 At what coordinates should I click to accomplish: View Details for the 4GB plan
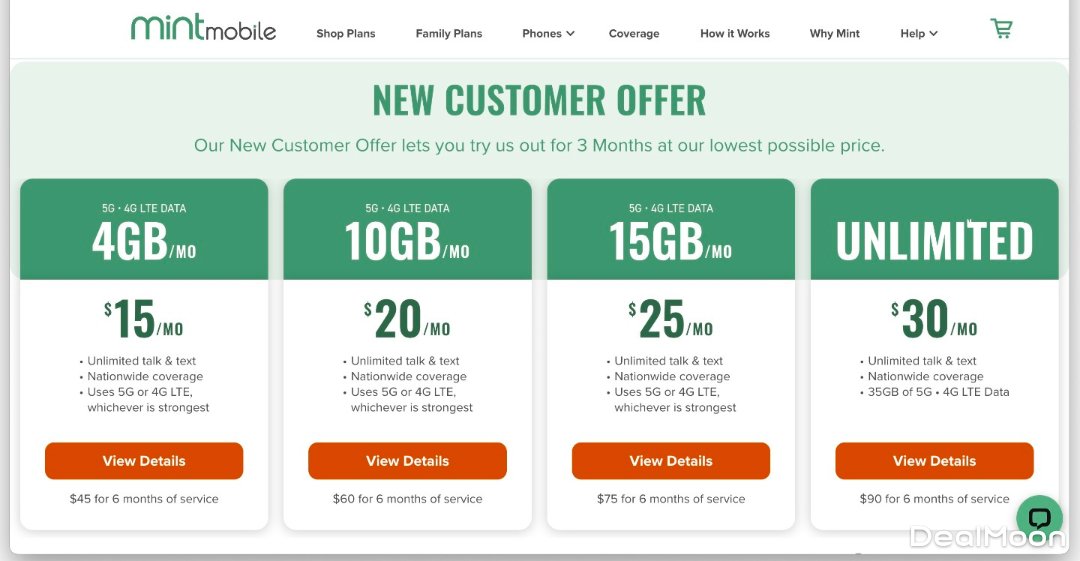(144, 461)
